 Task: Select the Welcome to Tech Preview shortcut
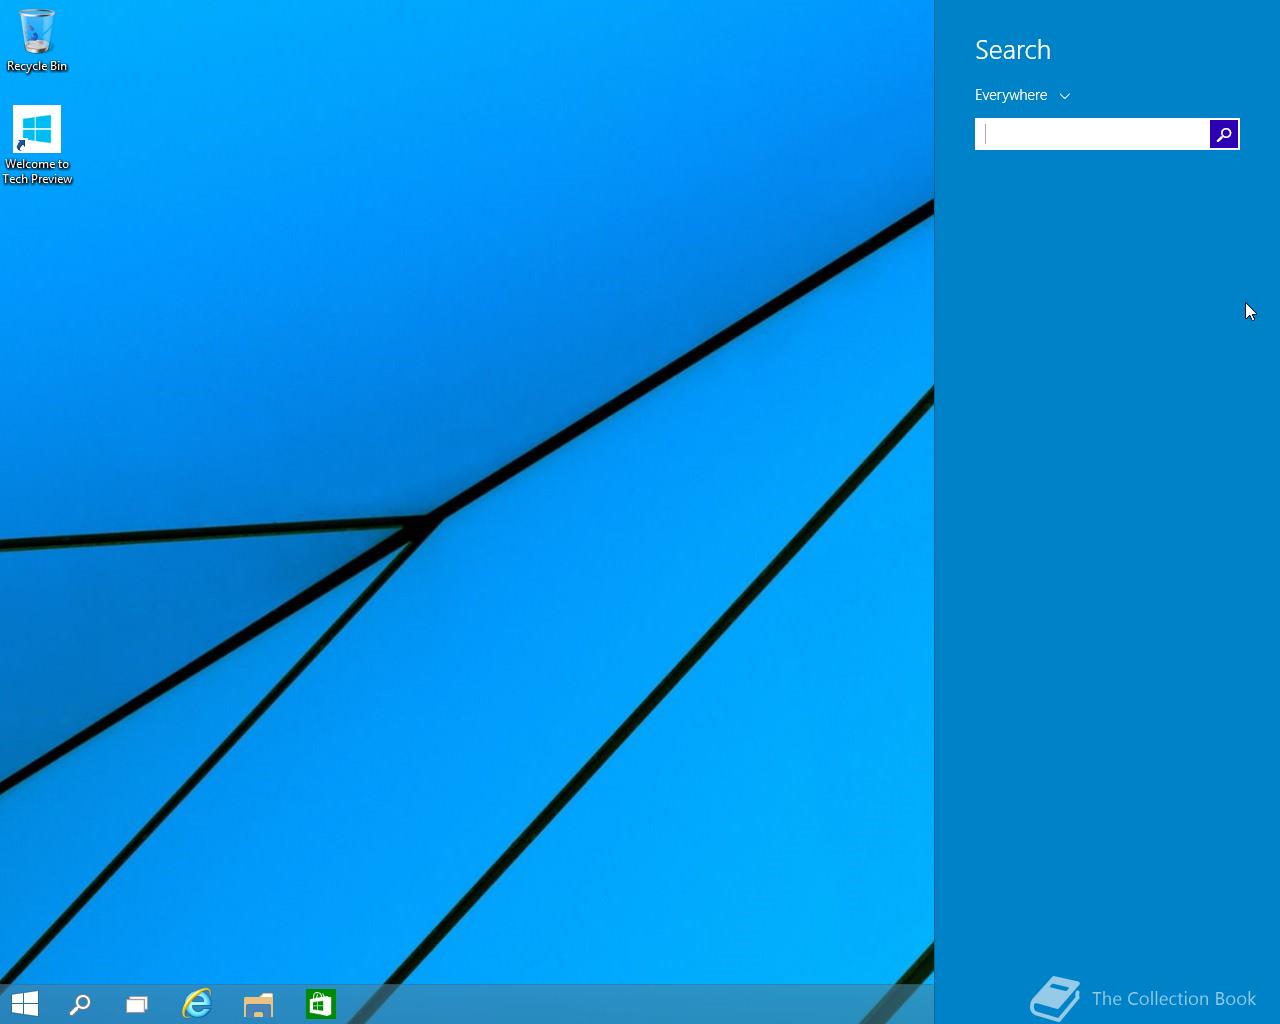[x=37, y=145]
